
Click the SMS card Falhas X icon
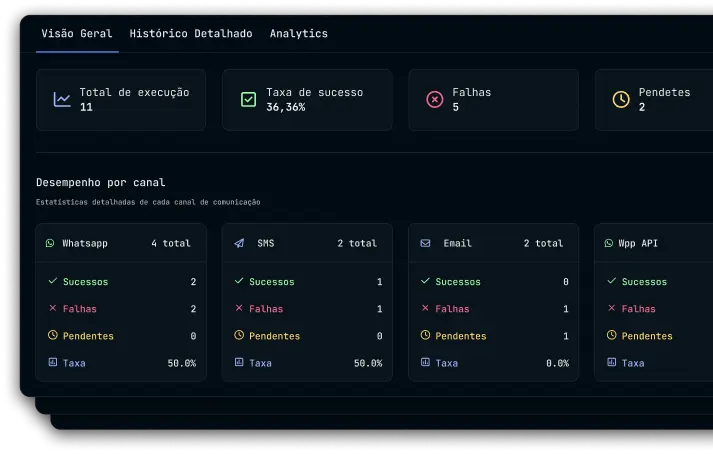[x=239, y=309]
